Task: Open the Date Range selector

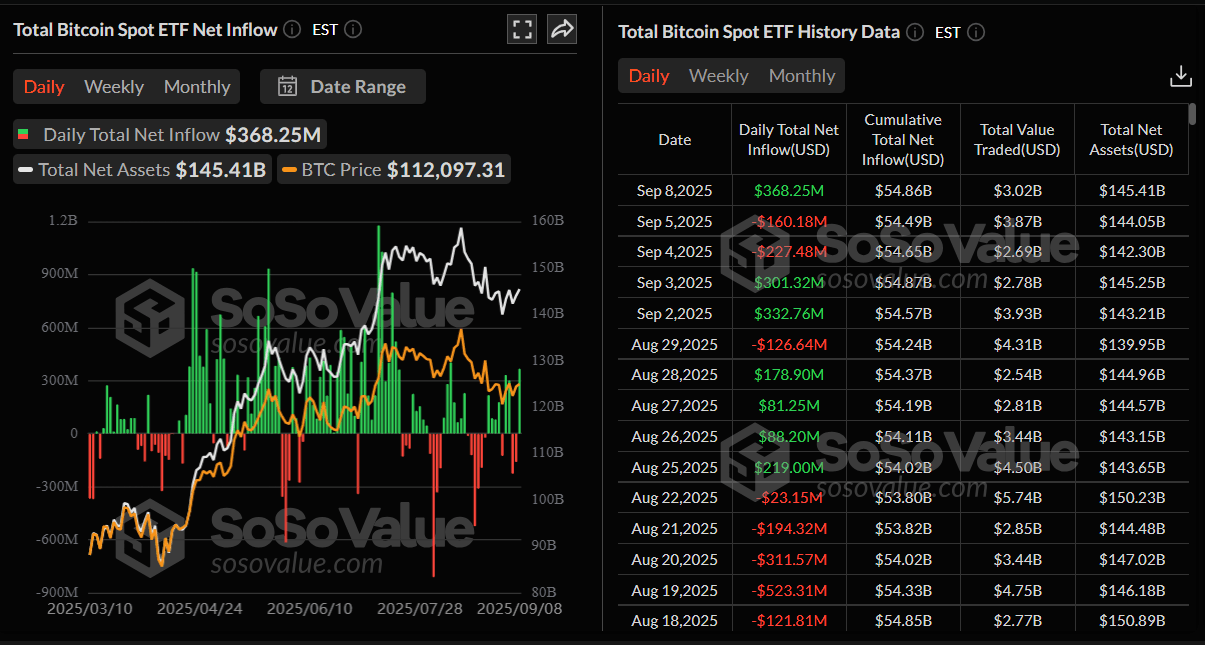Action: pyautogui.click(x=343, y=86)
